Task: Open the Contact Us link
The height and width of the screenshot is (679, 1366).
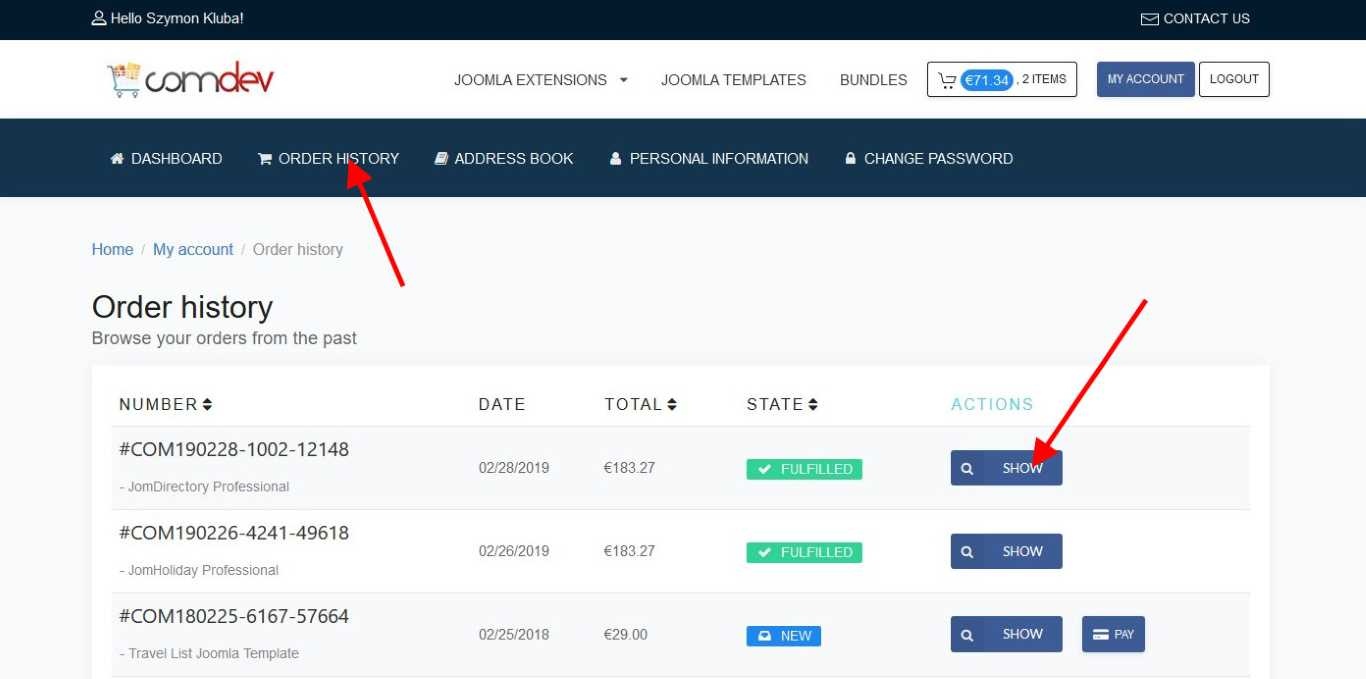Action: (x=1196, y=19)
